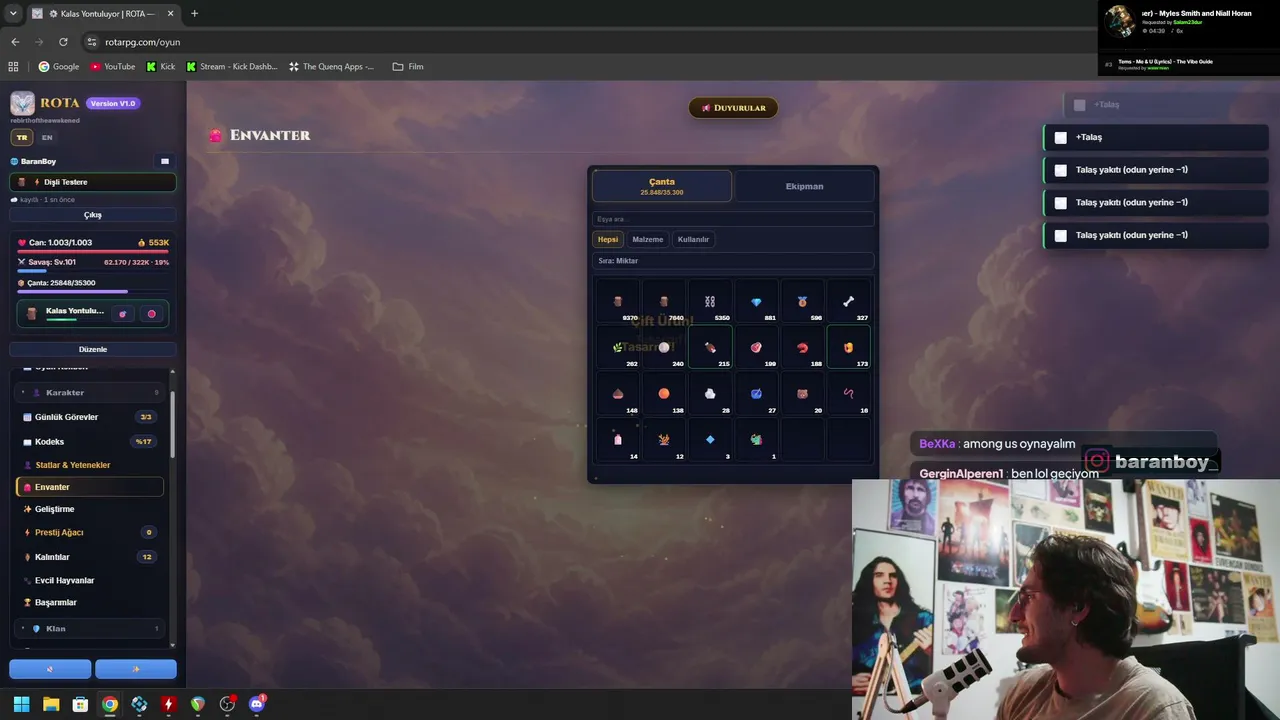The image size is (1280, 720).
Task: Select the chestnut item with quantity 148
Action: click(618, 393)
